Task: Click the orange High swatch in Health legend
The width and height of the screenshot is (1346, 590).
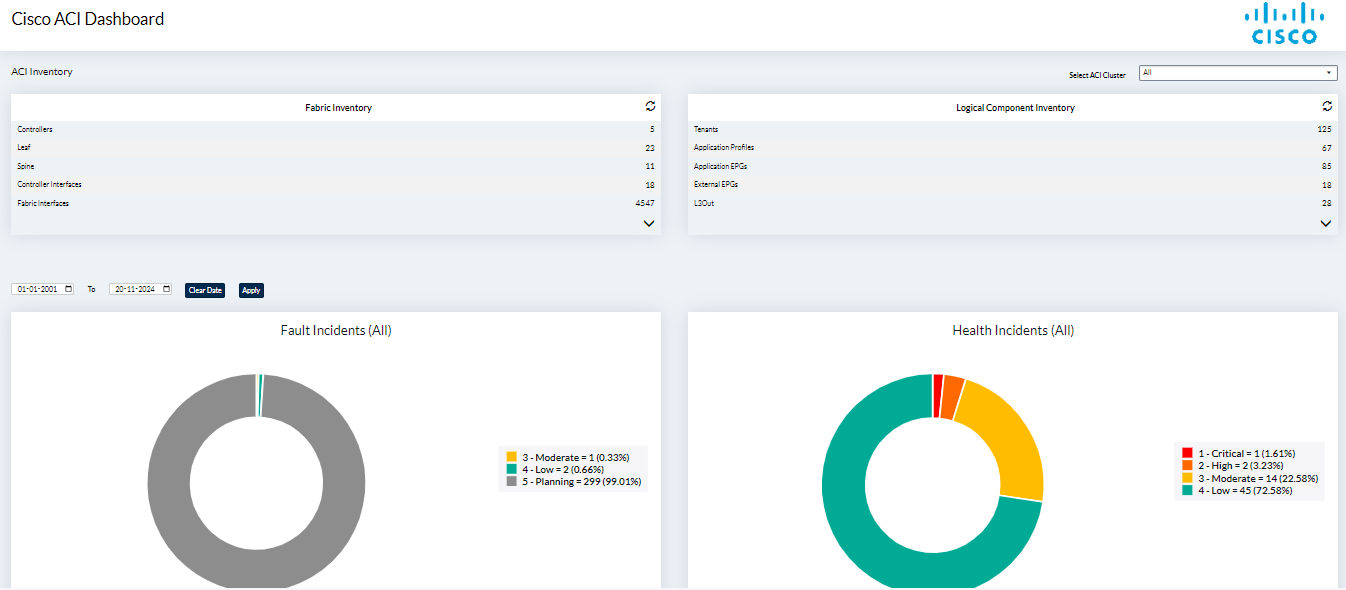Action: pyautogui.click(x=1188, y=466)
